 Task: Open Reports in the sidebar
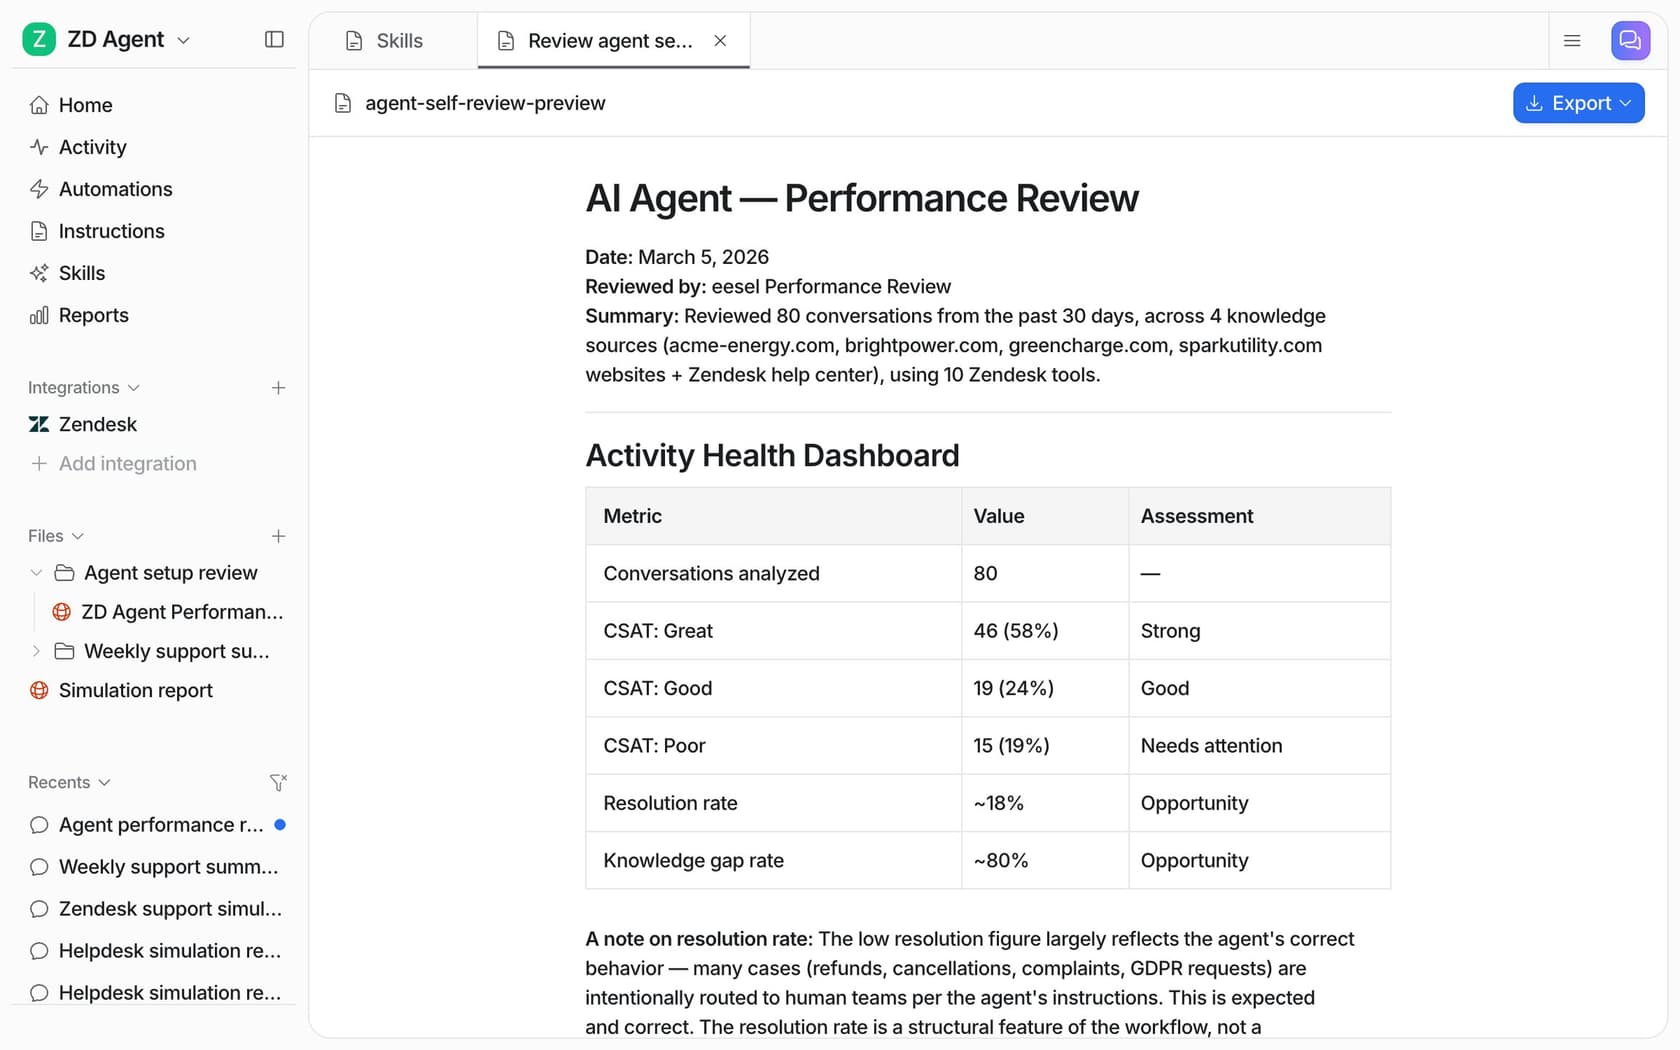tap(93, 315)
